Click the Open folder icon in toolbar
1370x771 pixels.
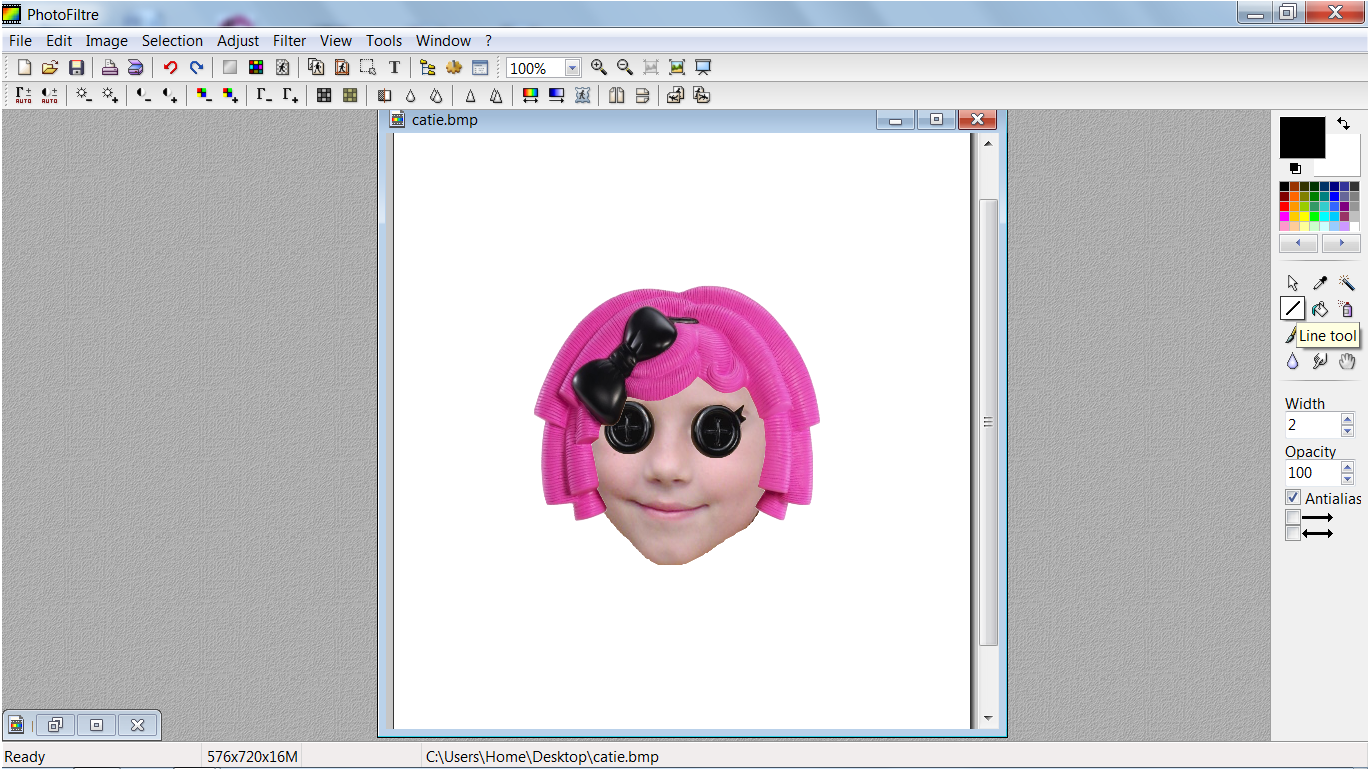click(x=50, y=68)
